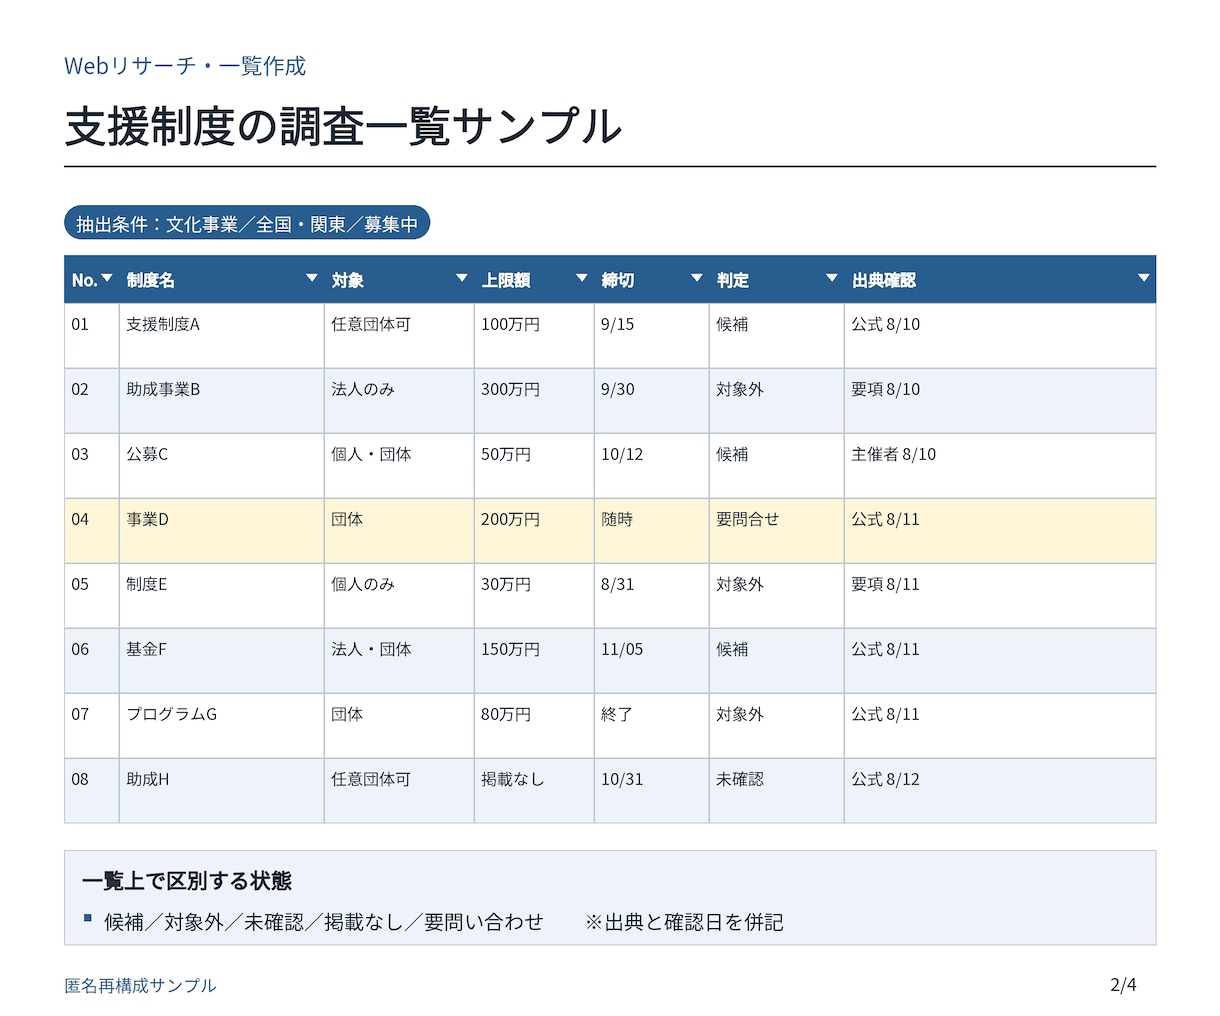Open the No. column filter dropdown

(x=107, y=279)
